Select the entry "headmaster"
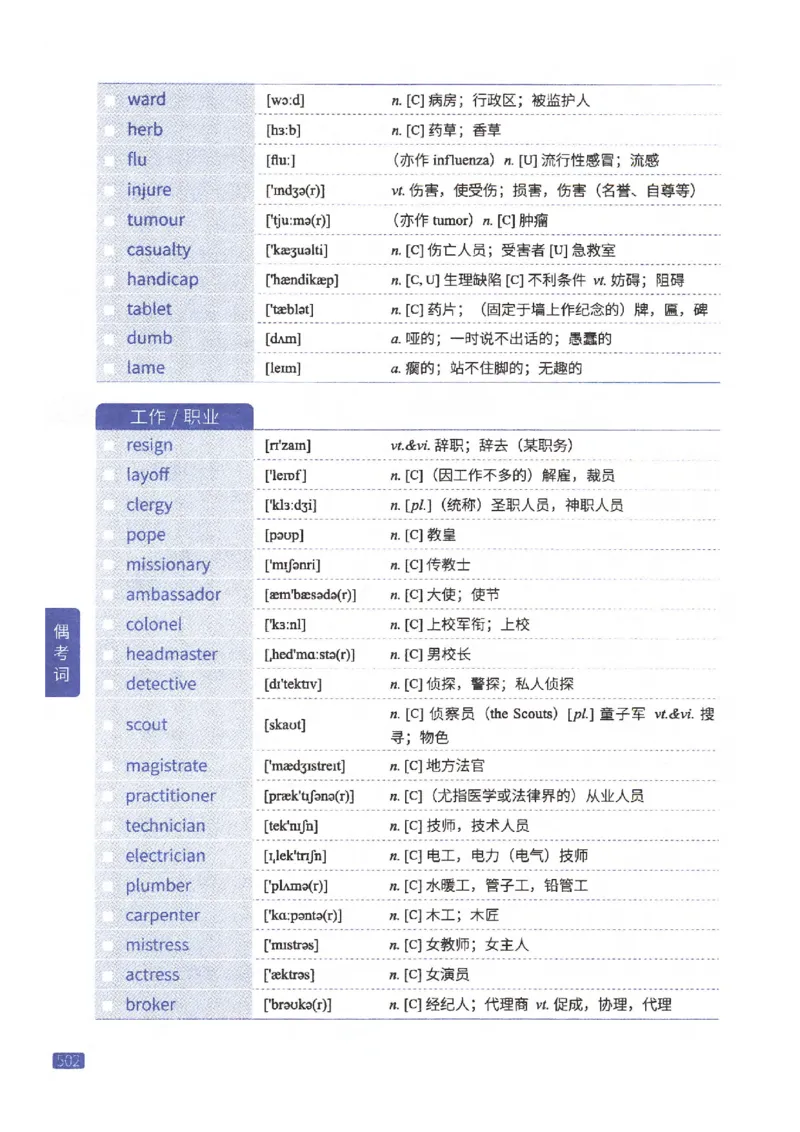The height and width of the screenshot is (1132, 800). click(173, 654)
